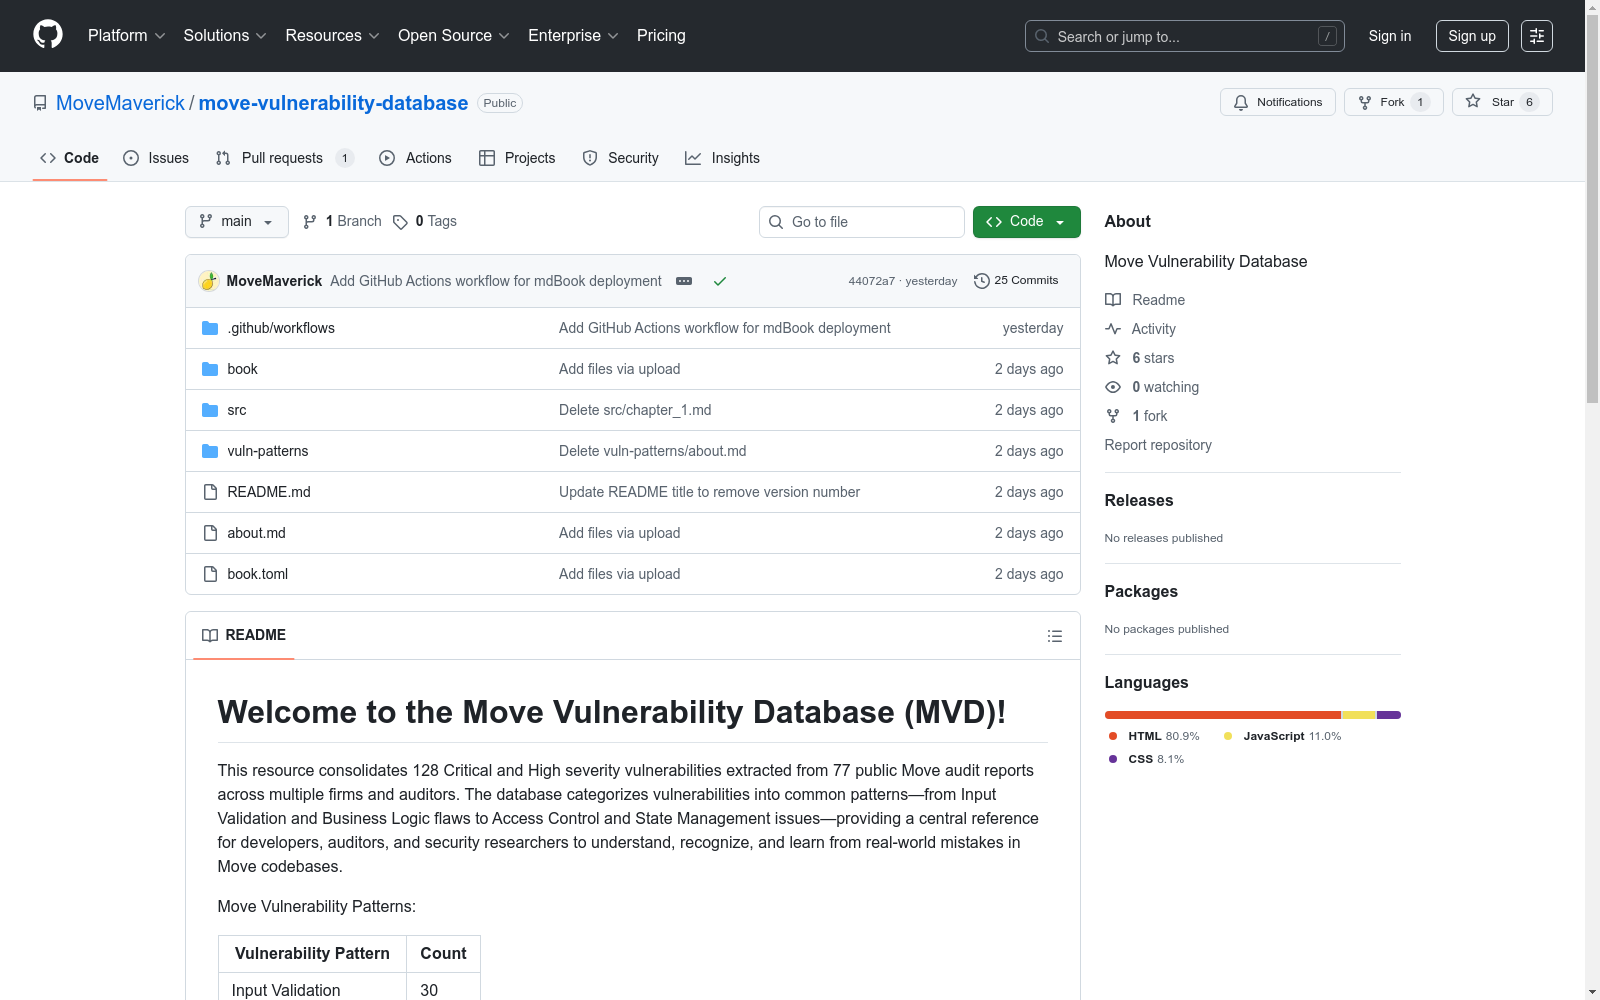This screenshot has height=1000, width=1600.
Task: Open the README outline icon
Action: (1054, 636)
